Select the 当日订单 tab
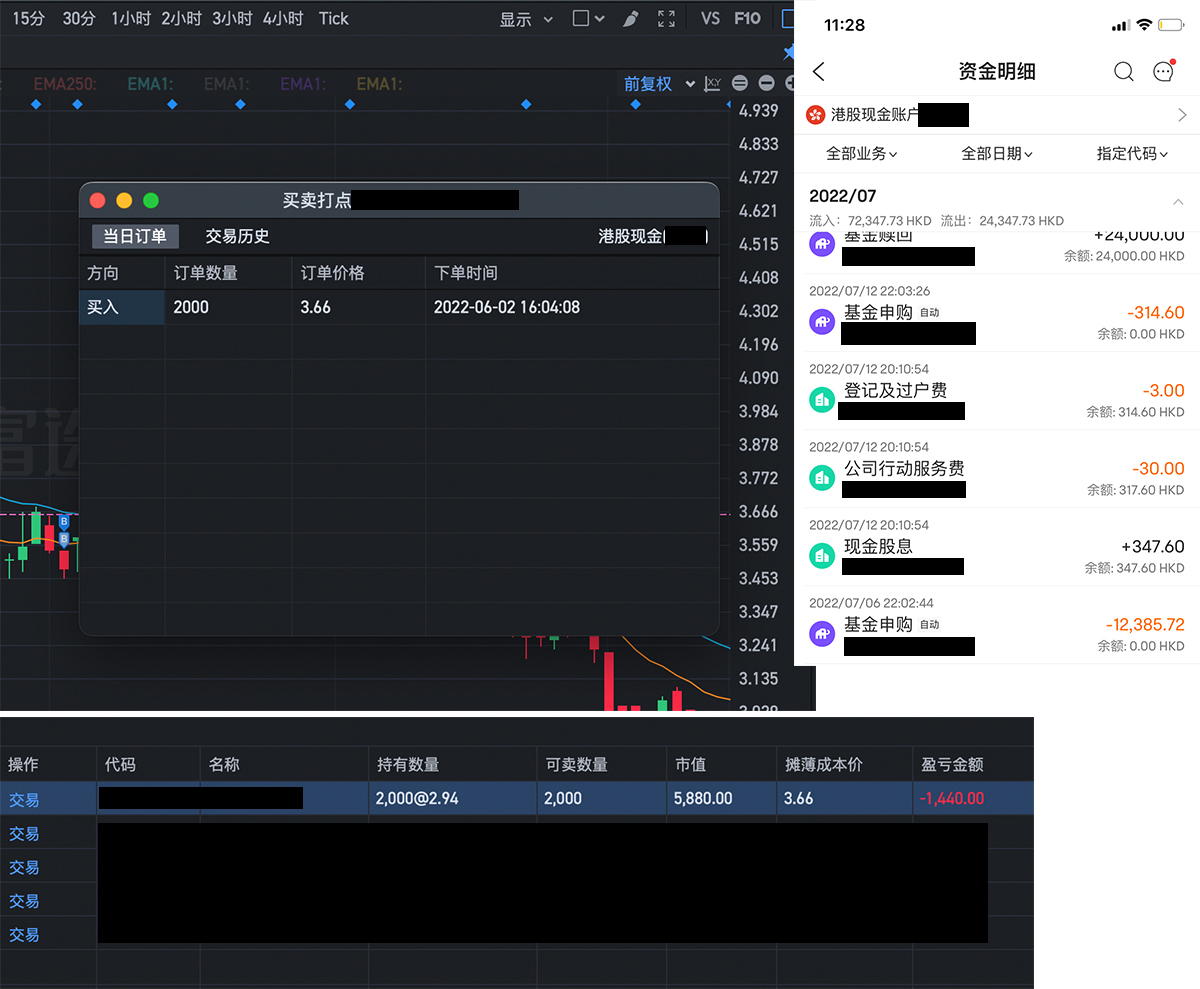Image resolution: width=1200 pixels, height=989 pixels. click(134, 236)
